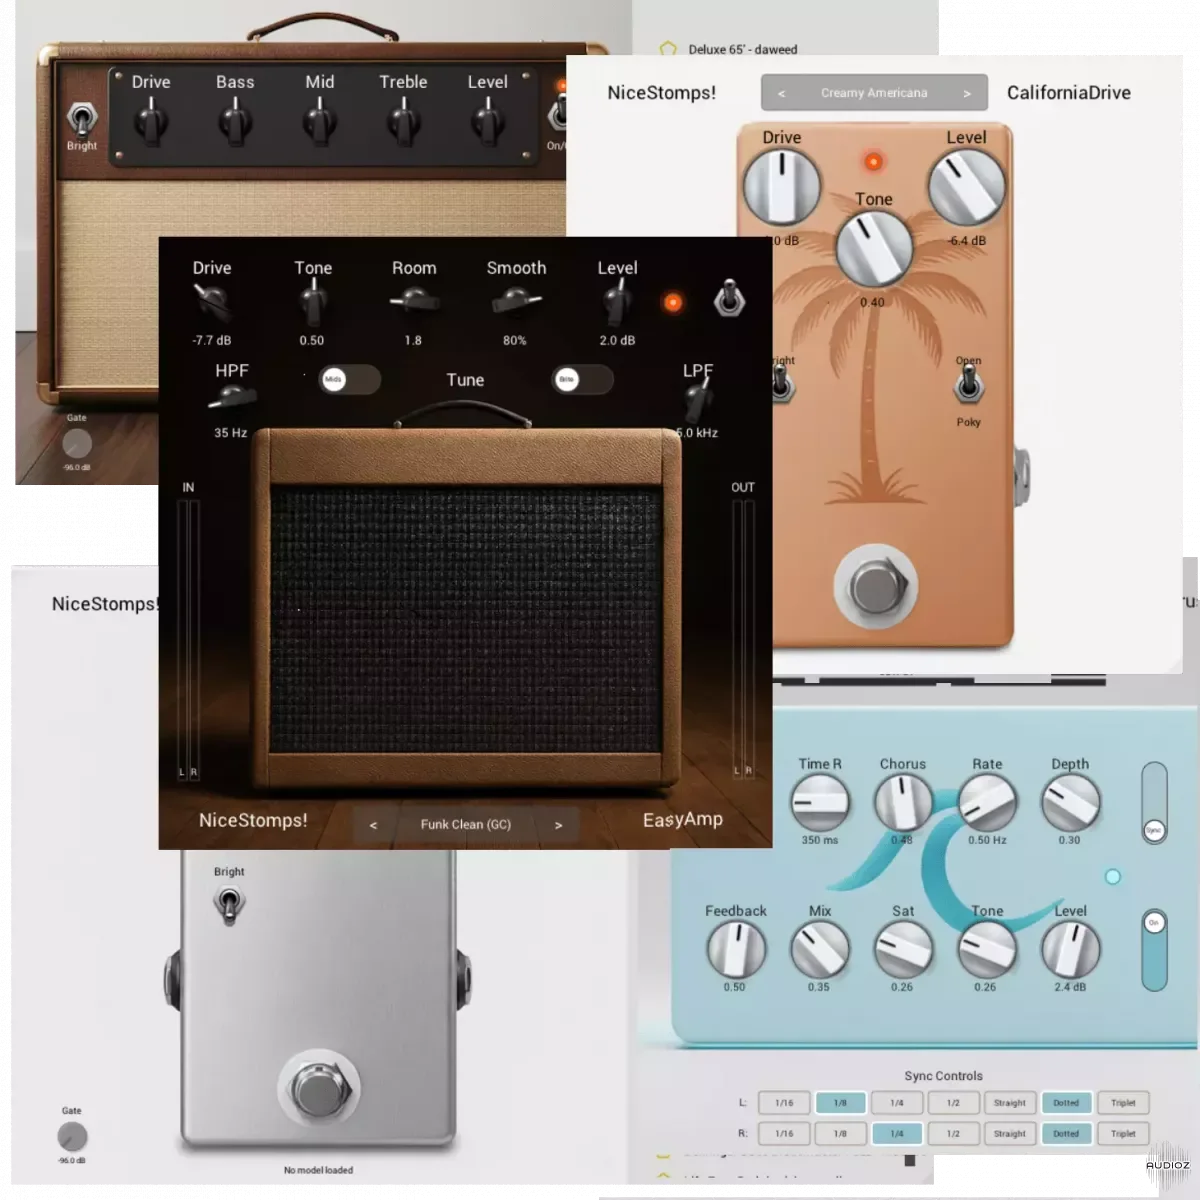Viewport: 1200px width, 1200px height.
Task: Click the Level knob on the CaliforniaDrive pedal
Action: 966,187
